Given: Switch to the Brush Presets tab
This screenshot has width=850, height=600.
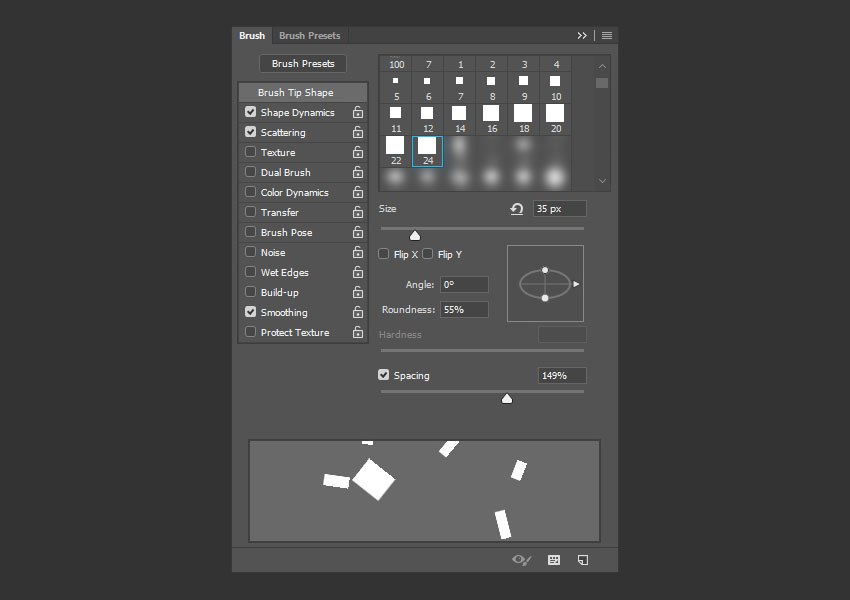Looking at the screenshot, I should click(x=310, y=35).
